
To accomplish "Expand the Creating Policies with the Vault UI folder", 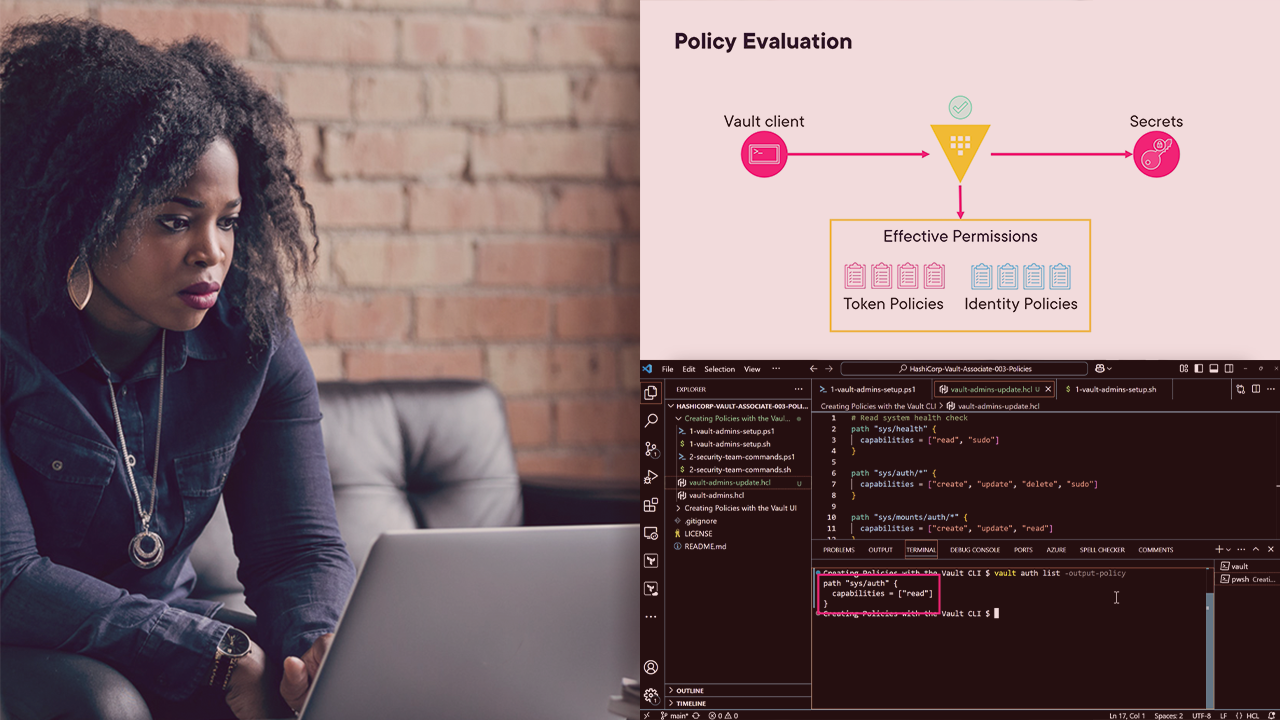I will [x=740, y=508].
